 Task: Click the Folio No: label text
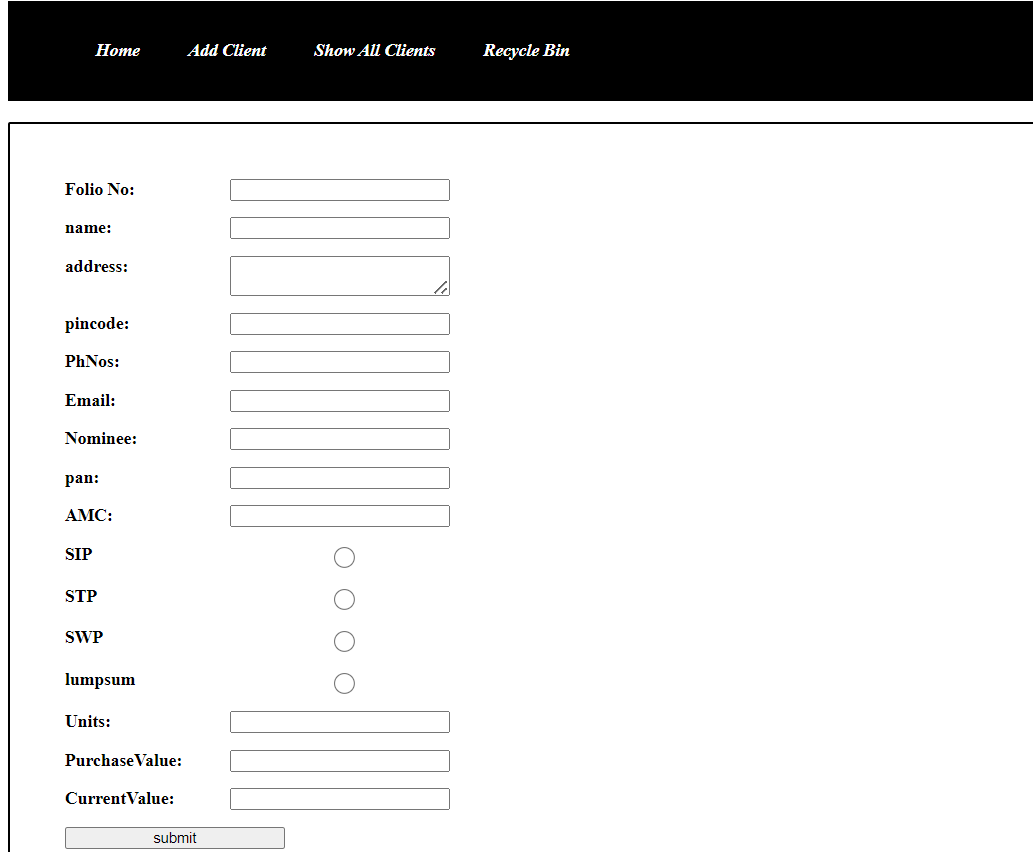point(99,190)
